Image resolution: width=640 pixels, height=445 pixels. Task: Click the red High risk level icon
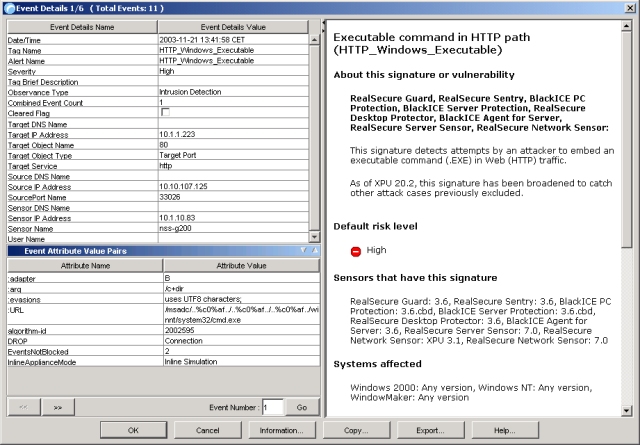coord(356,251)
